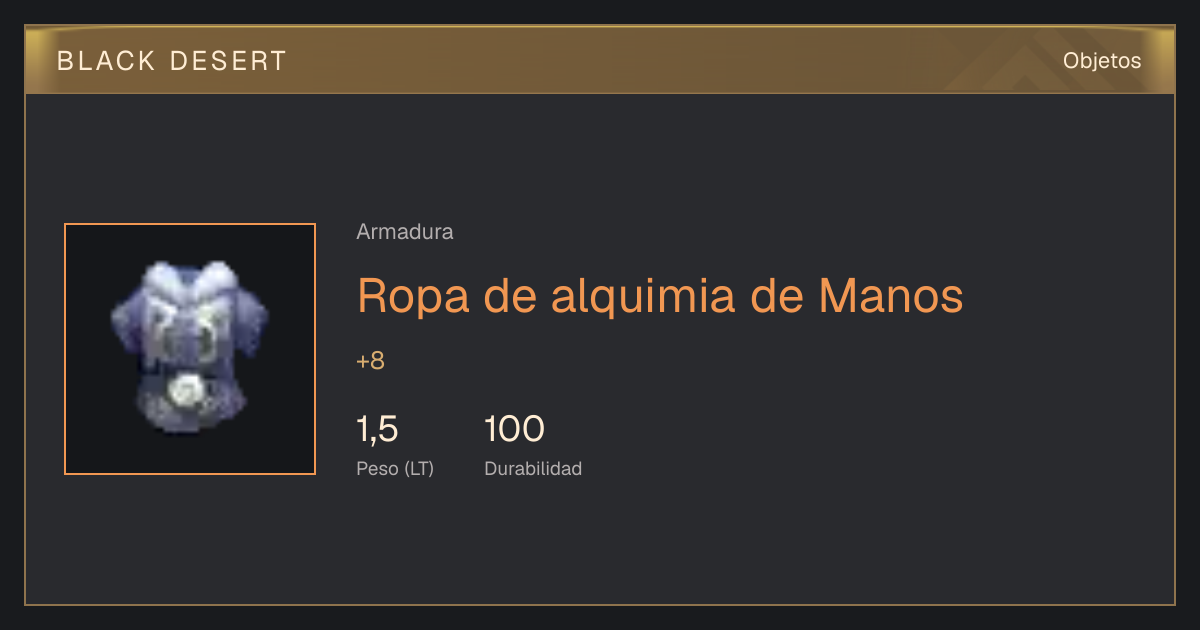Click the 1,5 weight value

pos(377,429)
